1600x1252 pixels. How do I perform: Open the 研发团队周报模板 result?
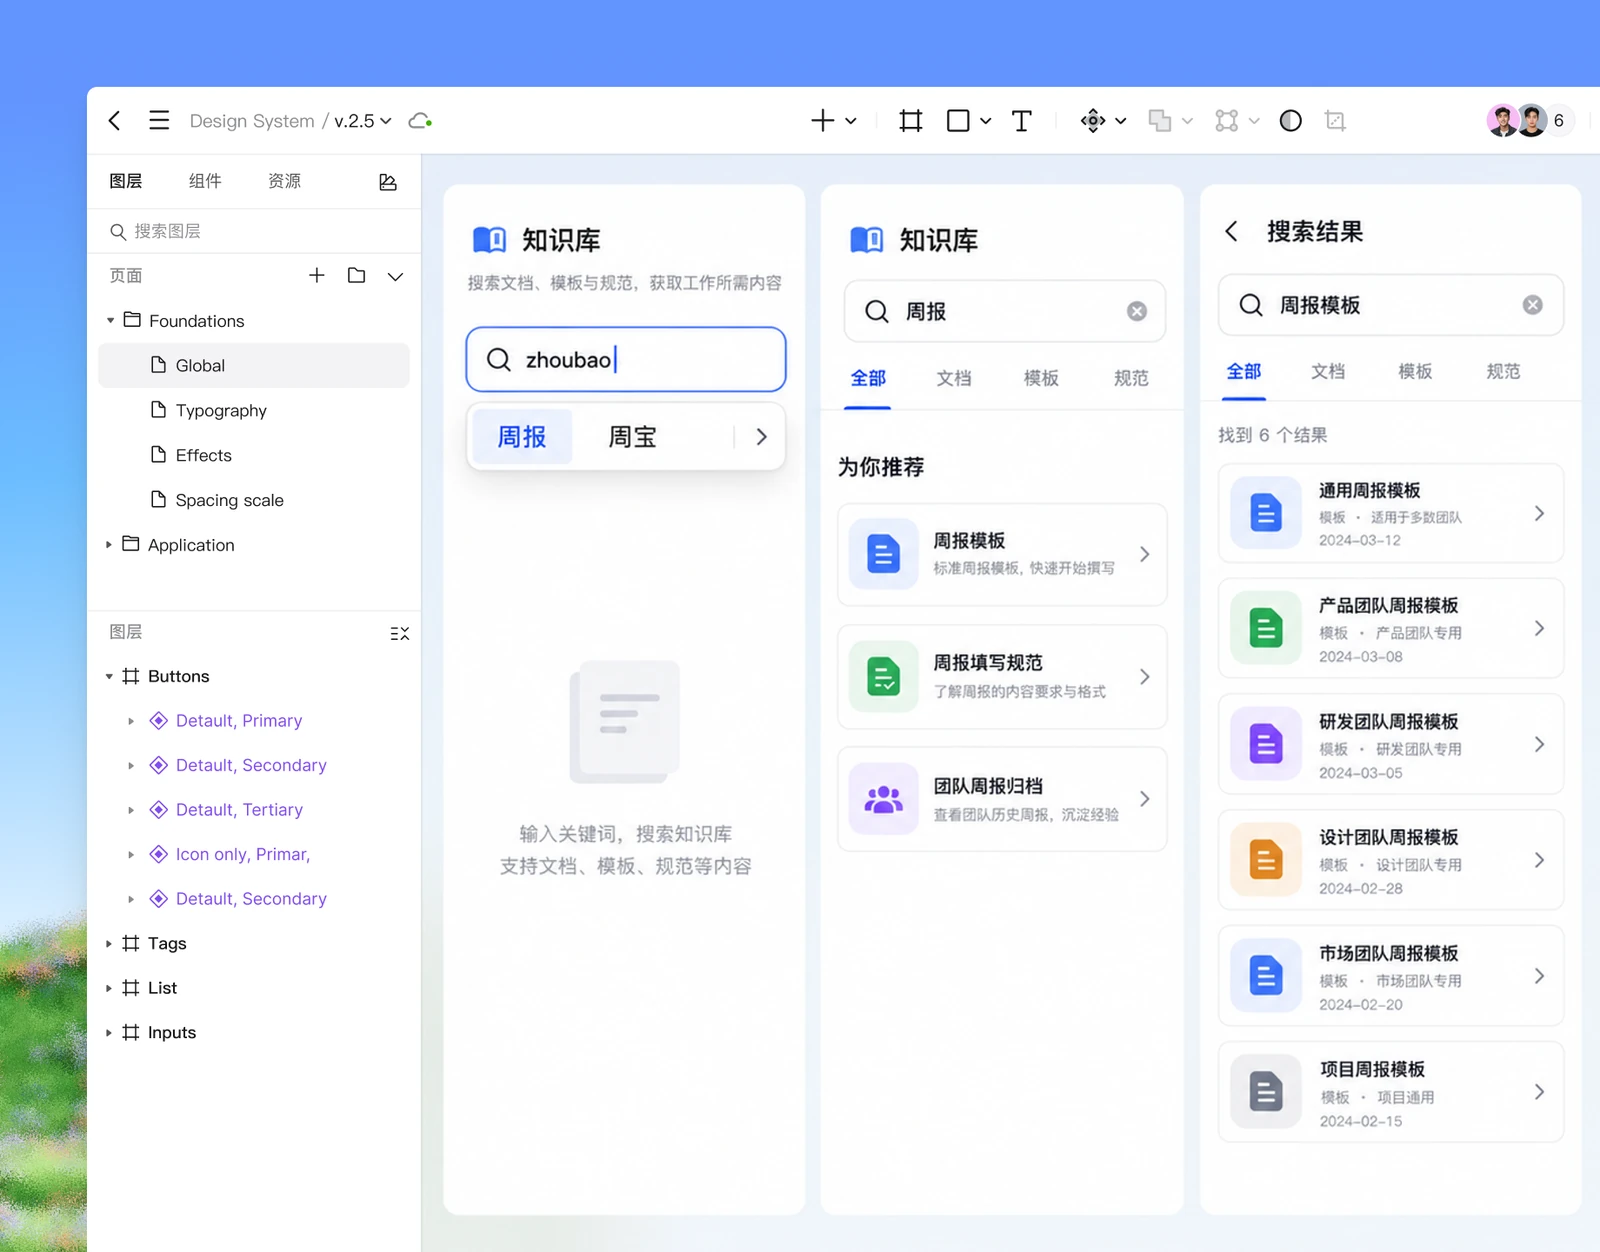tap(1391, 745)
